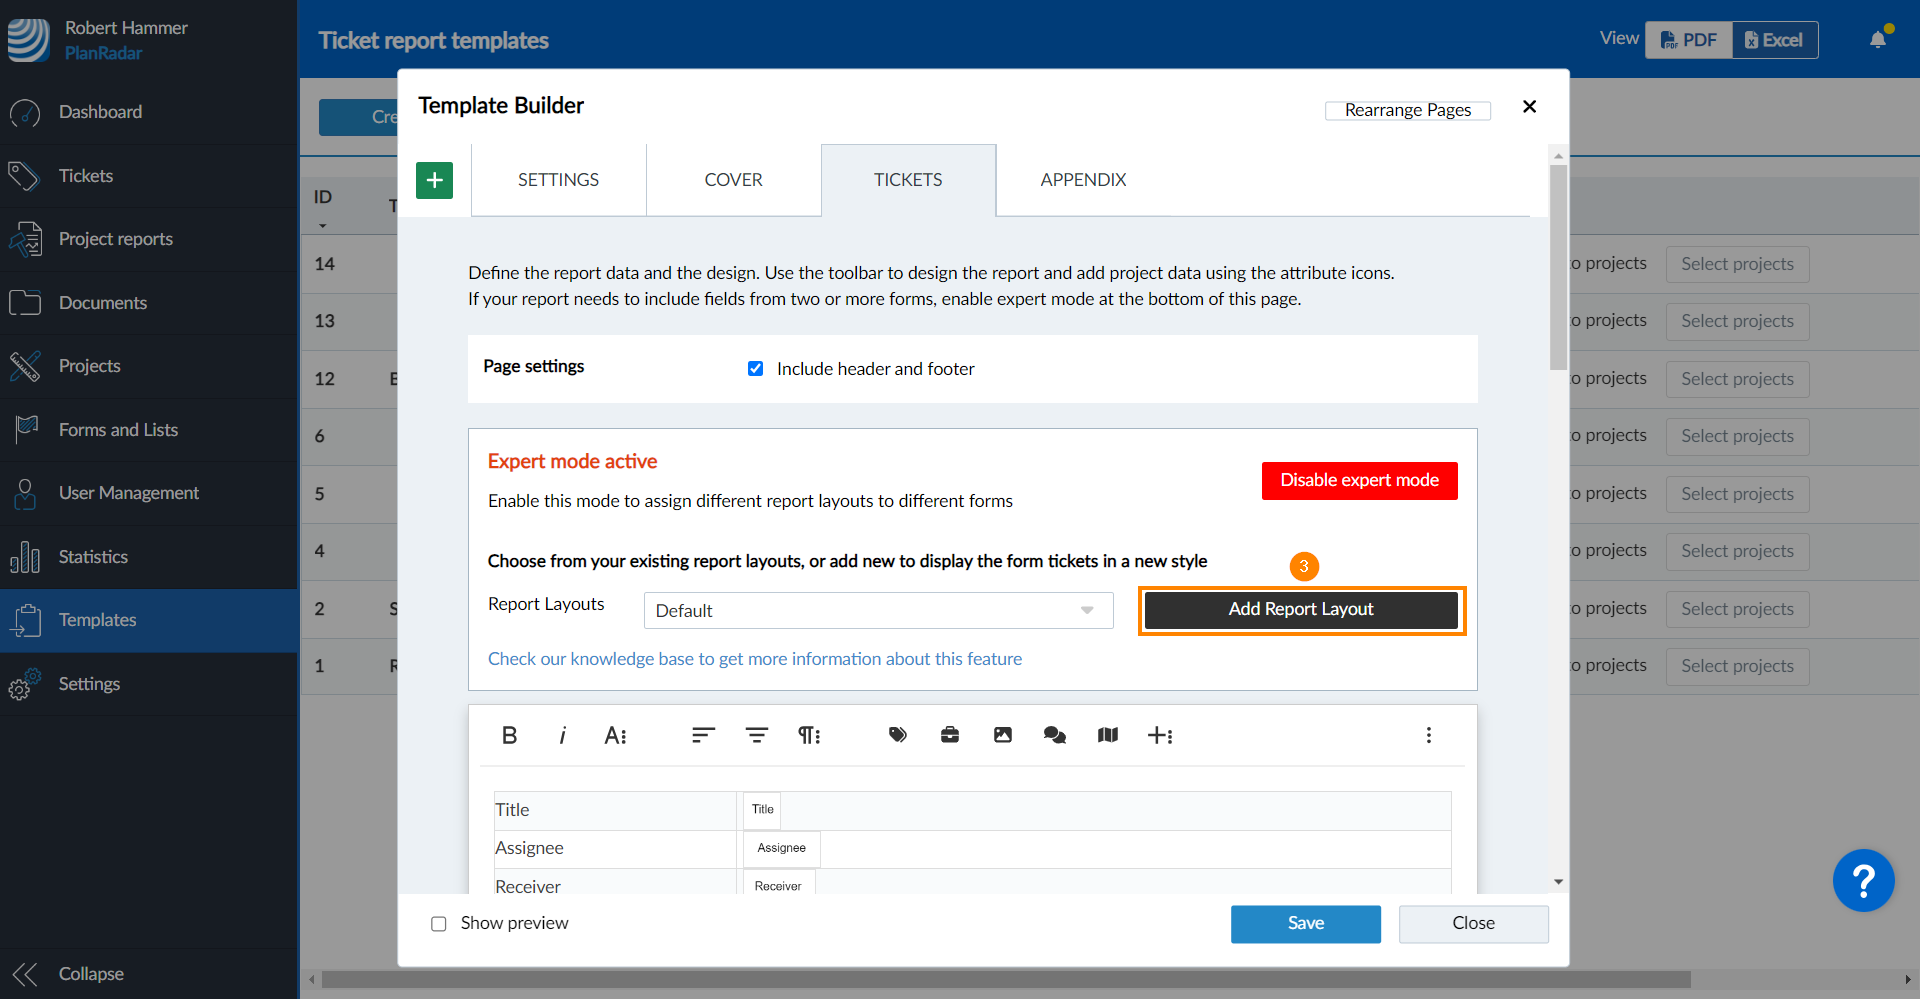Insert image using the picture icon
Viewport: 1920px width, 999px height.
pyautogui.click(x=1002, y=735)
